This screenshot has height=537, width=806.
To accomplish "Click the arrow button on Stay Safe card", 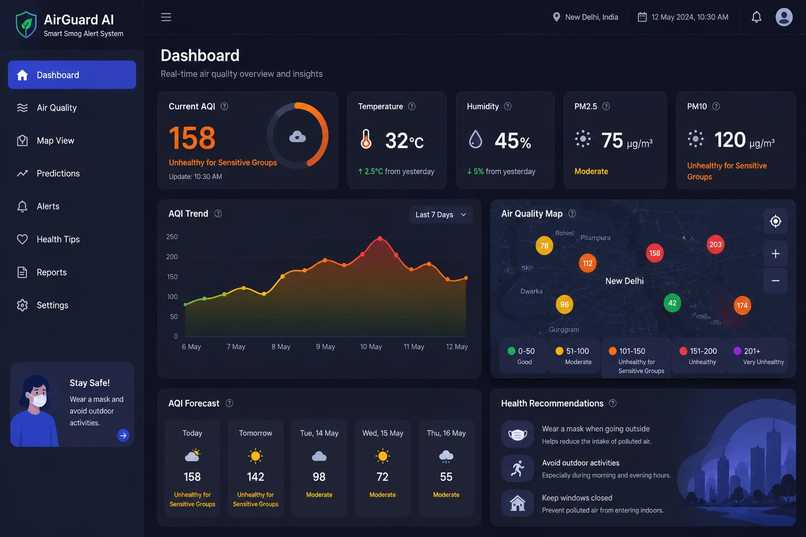I will (123, 435).
